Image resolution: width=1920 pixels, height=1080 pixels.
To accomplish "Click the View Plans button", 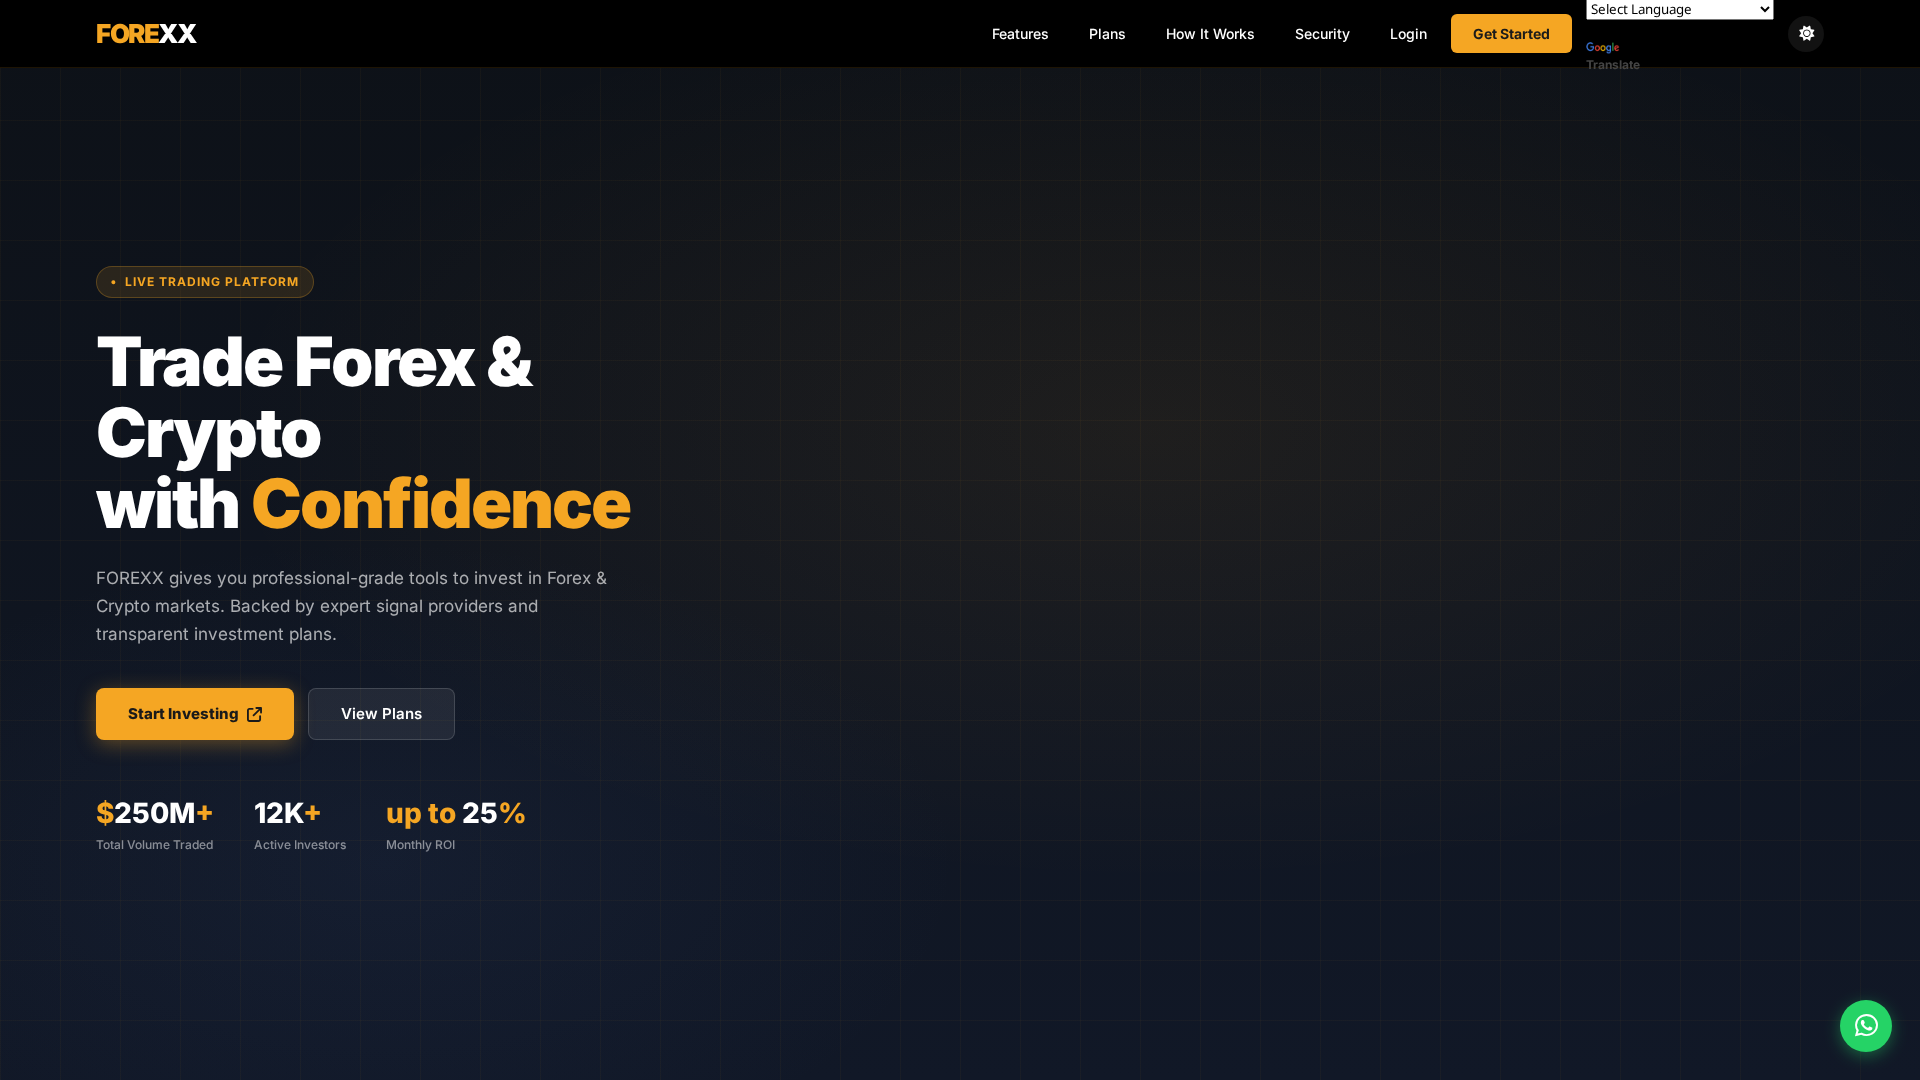I will 381,714.
